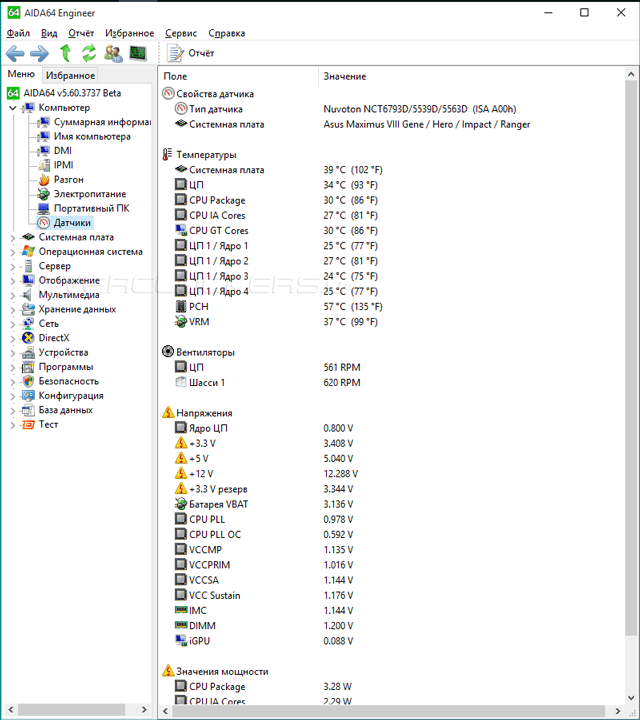Expand the Сервер tree node
640x720 pixels.
pyautogui.click(x=13, y=267)
